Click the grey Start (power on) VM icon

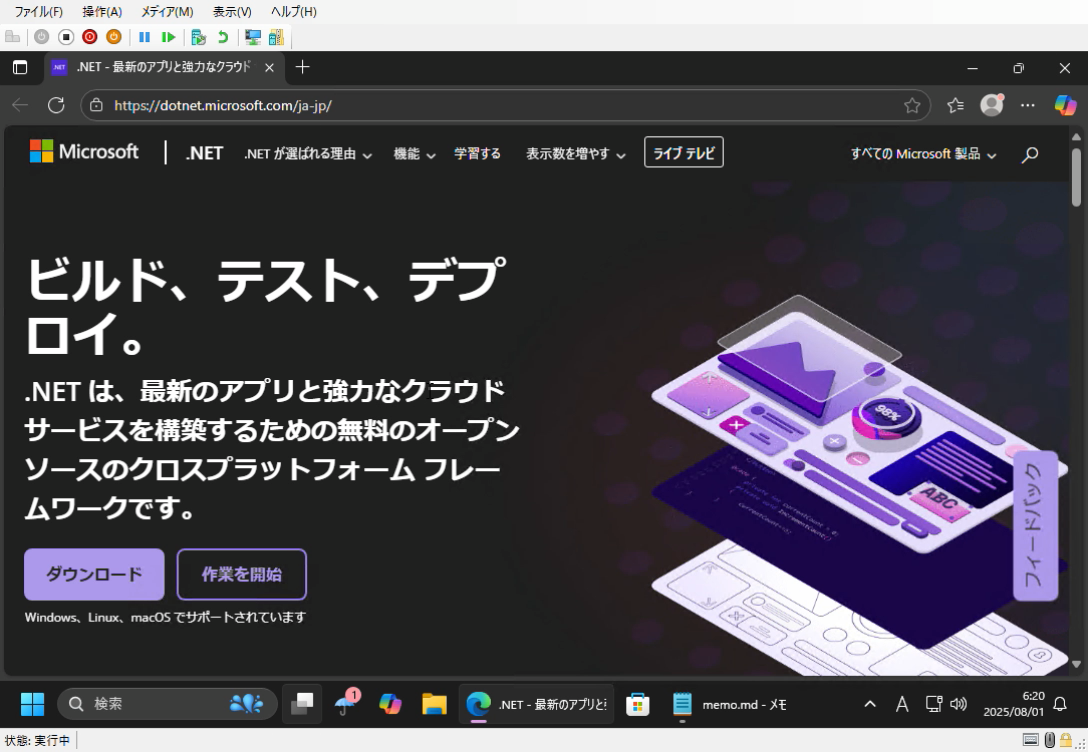tap(42, 37)
